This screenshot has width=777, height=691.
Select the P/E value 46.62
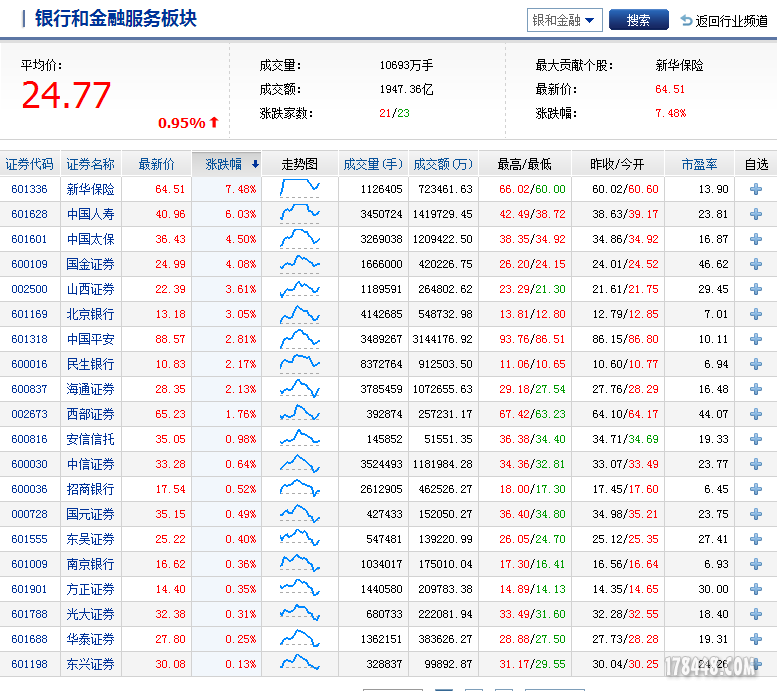(714, 264)
